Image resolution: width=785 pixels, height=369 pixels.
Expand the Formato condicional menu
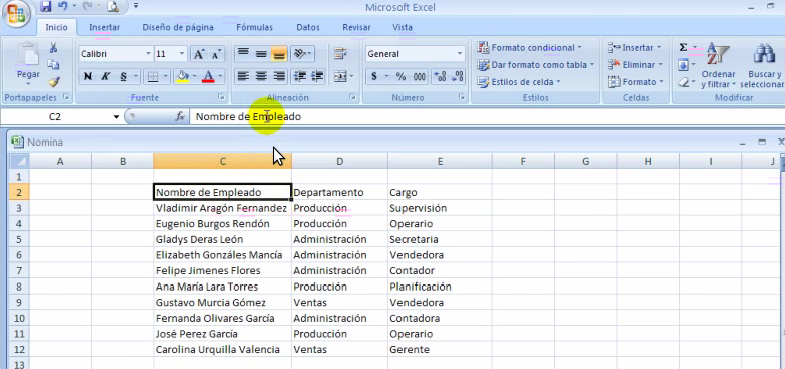(x=530, y=48)
